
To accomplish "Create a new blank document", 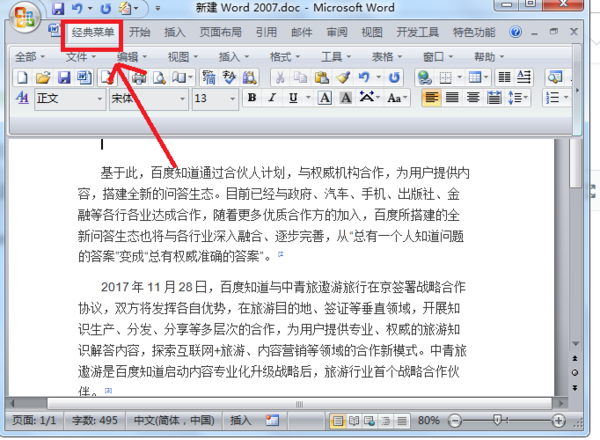I will tap(22, 77).
